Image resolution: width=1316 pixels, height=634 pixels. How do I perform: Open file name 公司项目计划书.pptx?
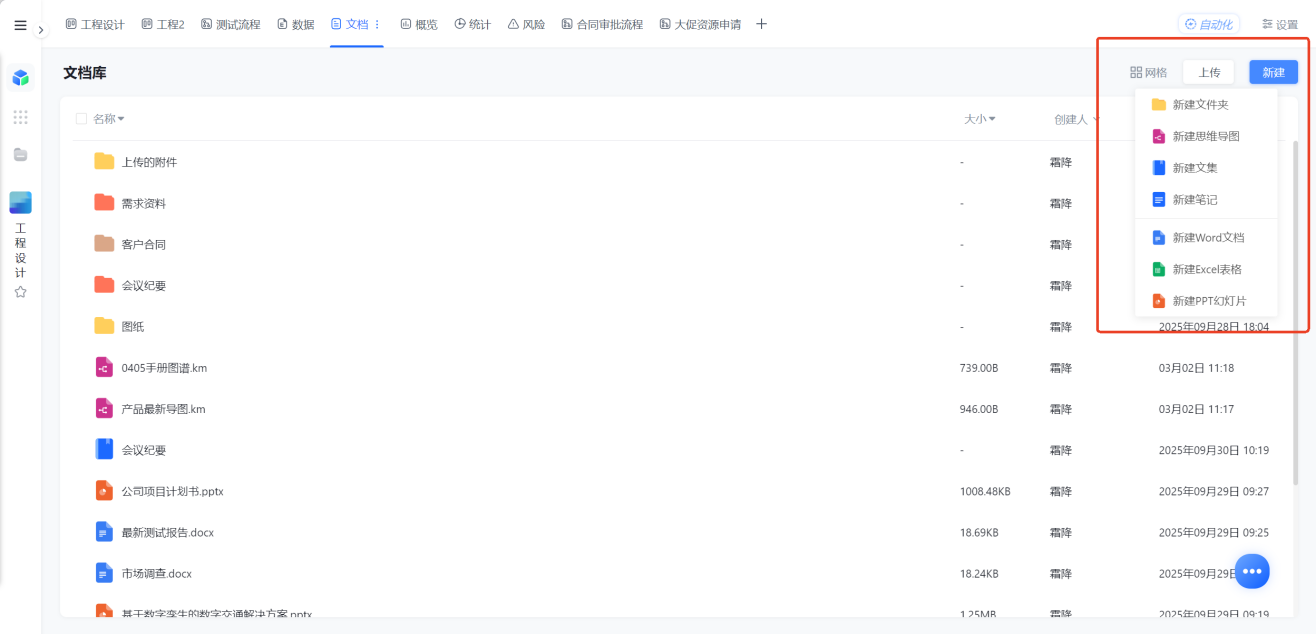click(x=172, y=491)
